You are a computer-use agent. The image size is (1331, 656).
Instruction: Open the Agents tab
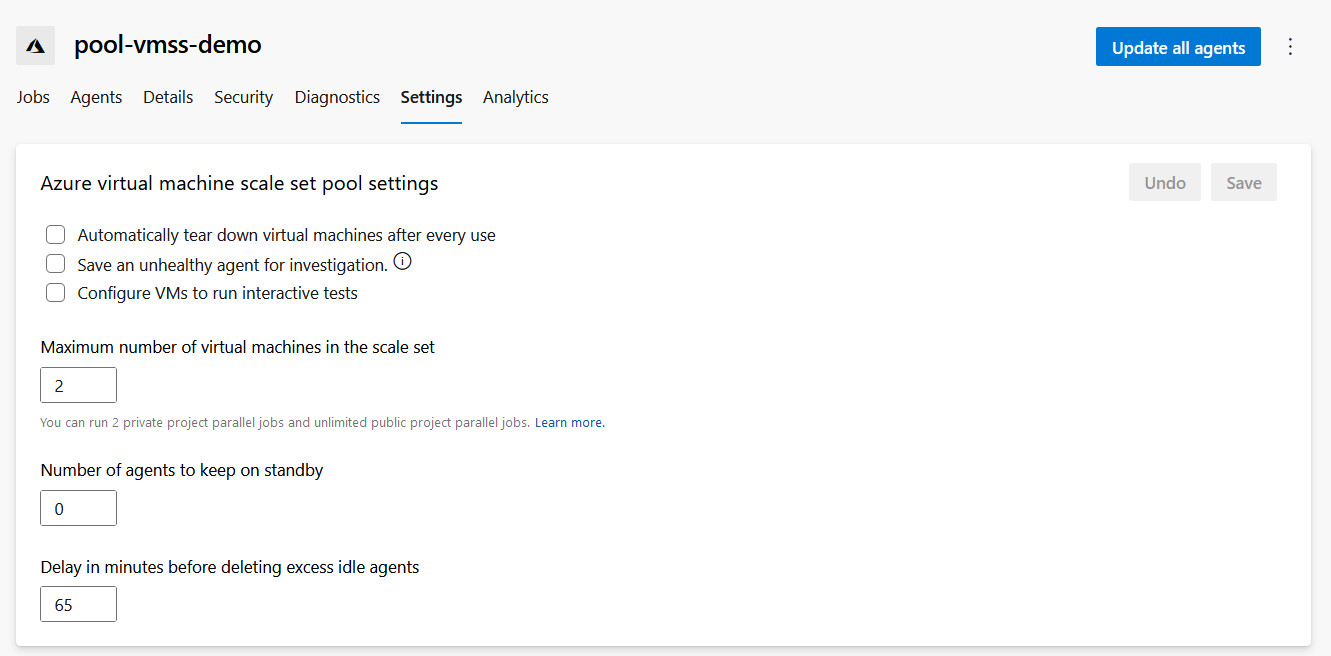[x=96, y=97]
